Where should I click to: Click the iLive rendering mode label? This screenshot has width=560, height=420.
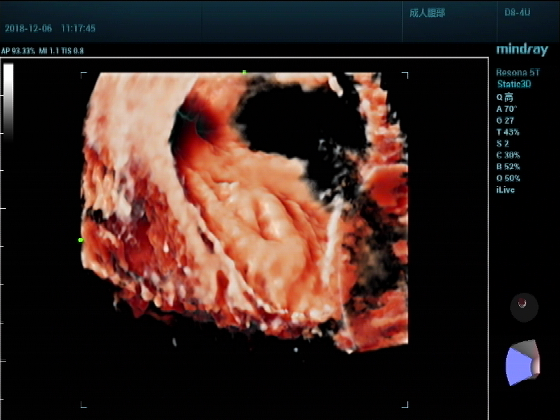click(x=505, y=190)
